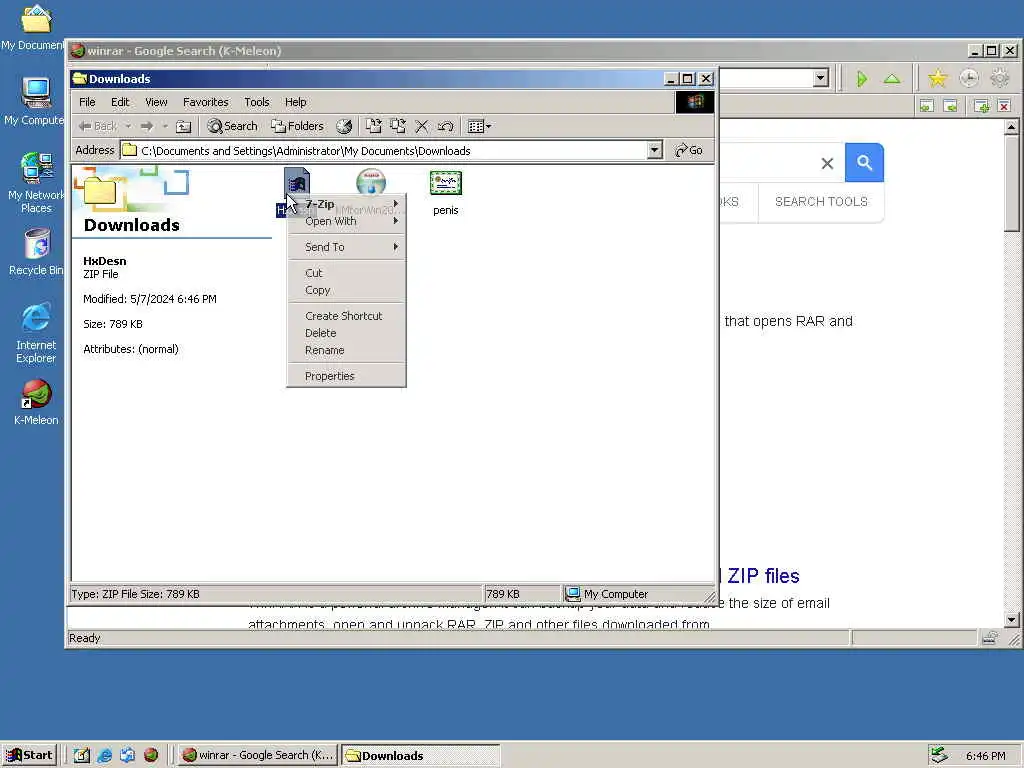Click the safely remove hardware tray icon
Image resolution: width=1024 pixels, height=768 pixels.
click(939, 756)
